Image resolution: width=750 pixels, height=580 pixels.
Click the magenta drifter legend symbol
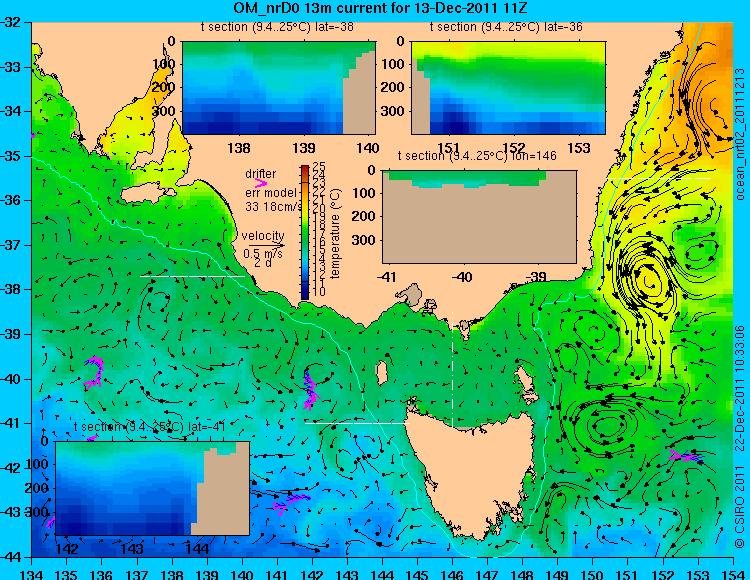pos(261,183)
